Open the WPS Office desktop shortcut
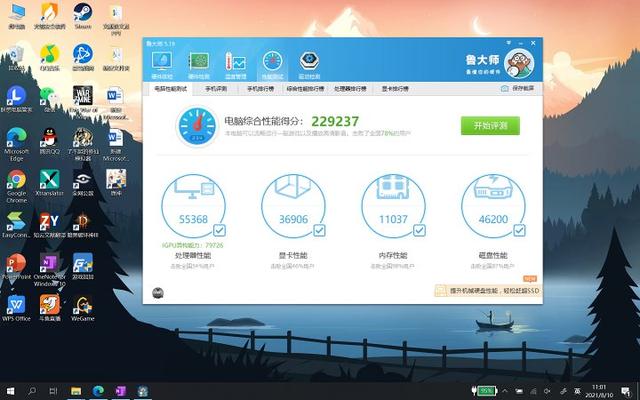Viewport: 640px width, 400px height. click(16, 308)
